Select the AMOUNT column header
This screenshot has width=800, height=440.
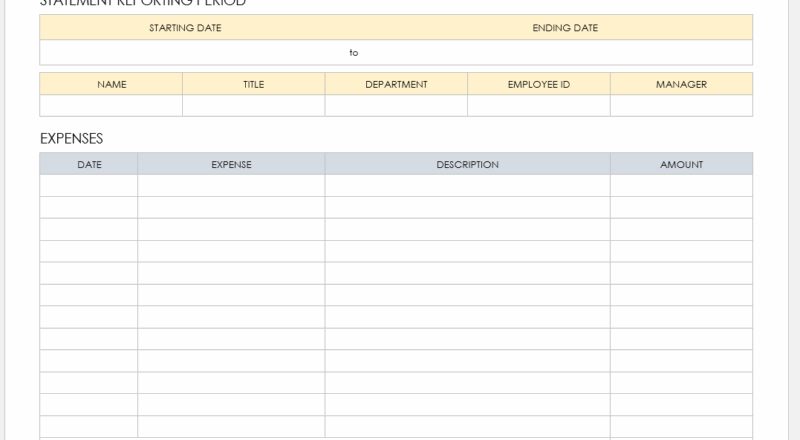pyautogui.click(x=681, y=164)
